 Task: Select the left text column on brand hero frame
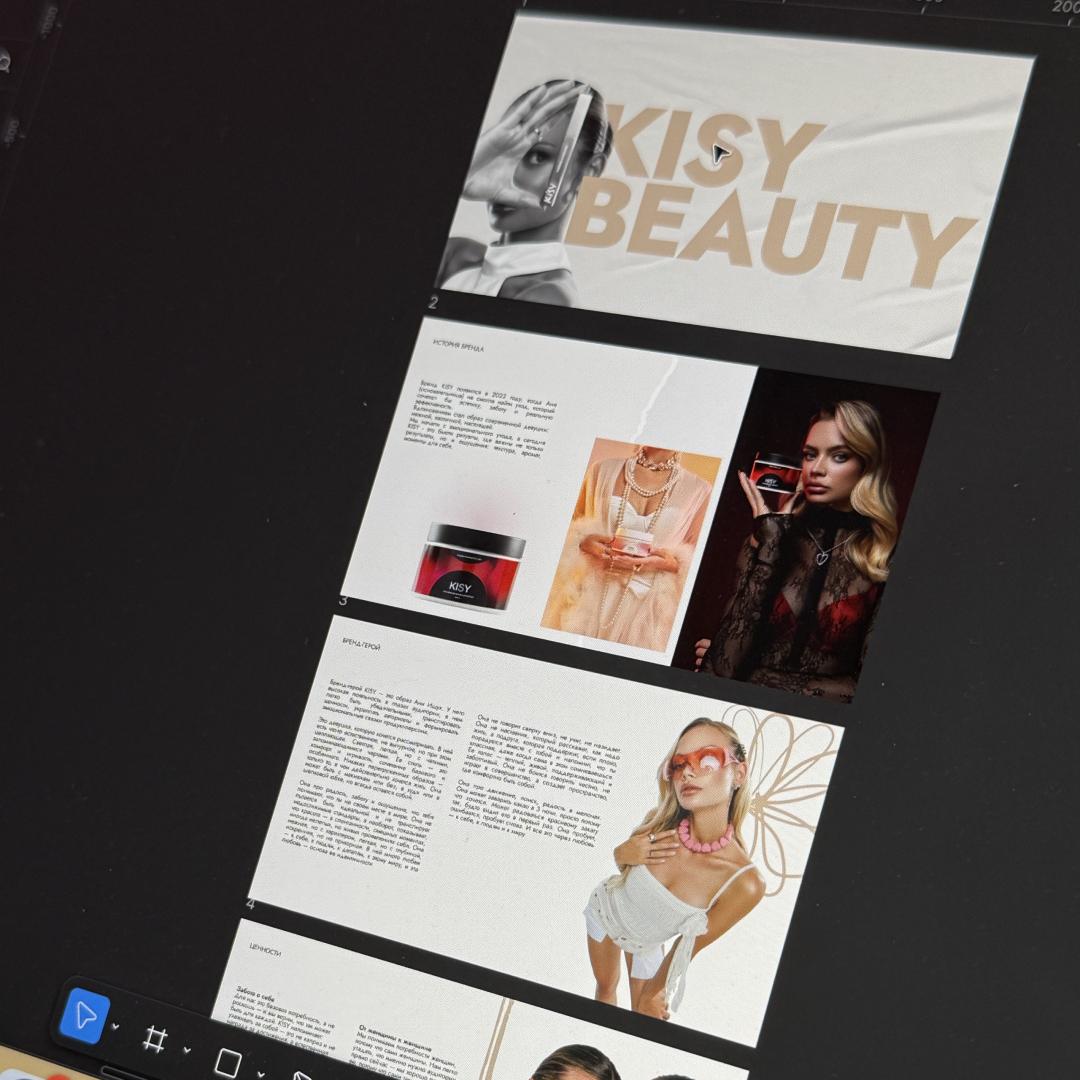(375, 776)
